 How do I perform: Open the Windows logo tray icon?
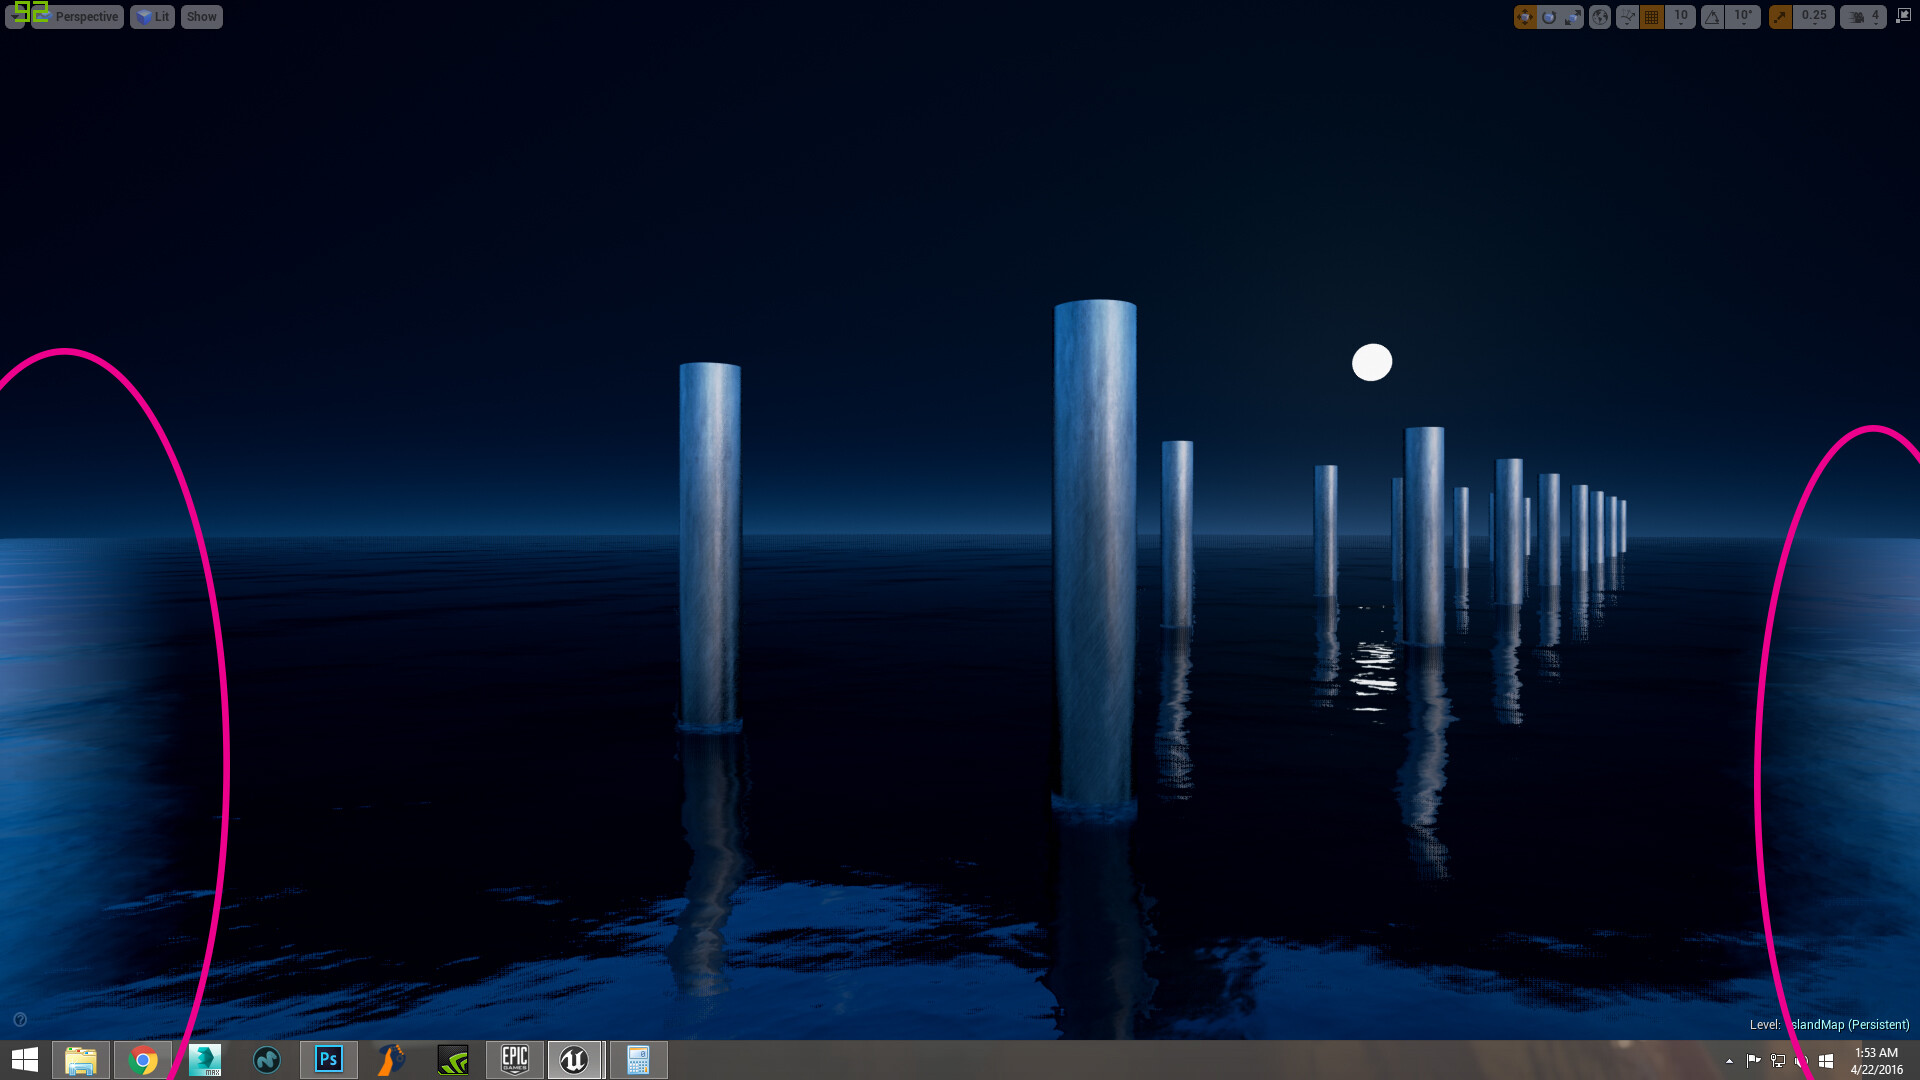(1825, 1061)
